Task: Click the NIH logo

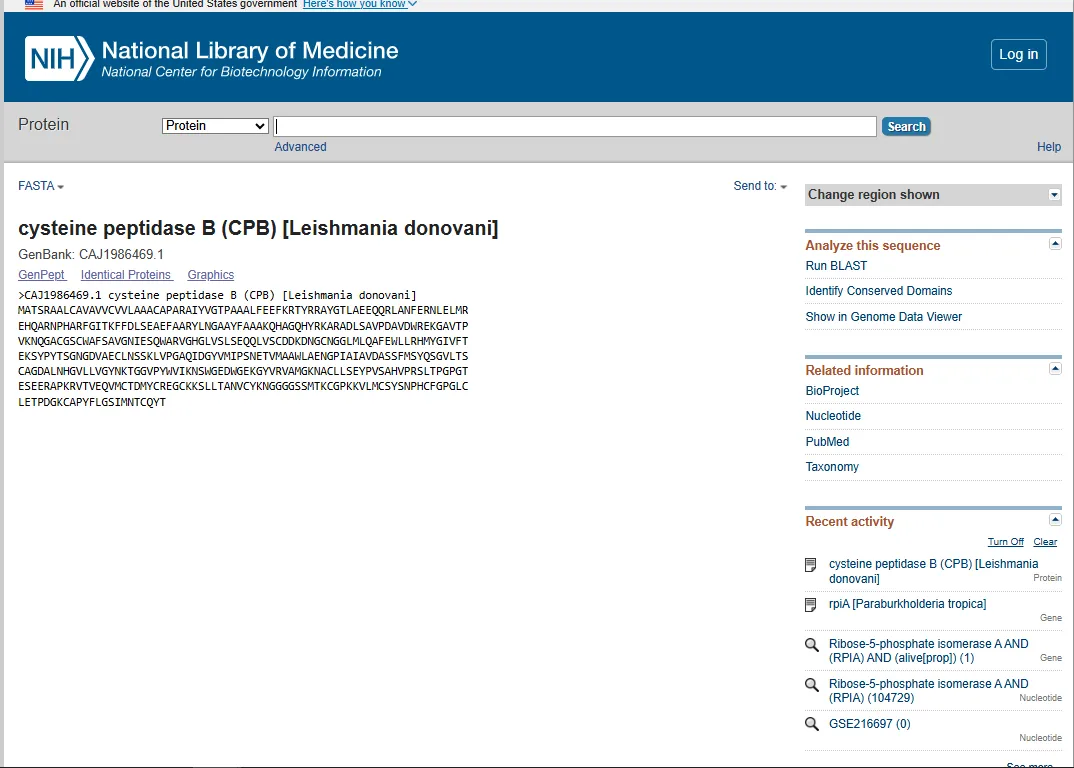Action: [60, 58]
